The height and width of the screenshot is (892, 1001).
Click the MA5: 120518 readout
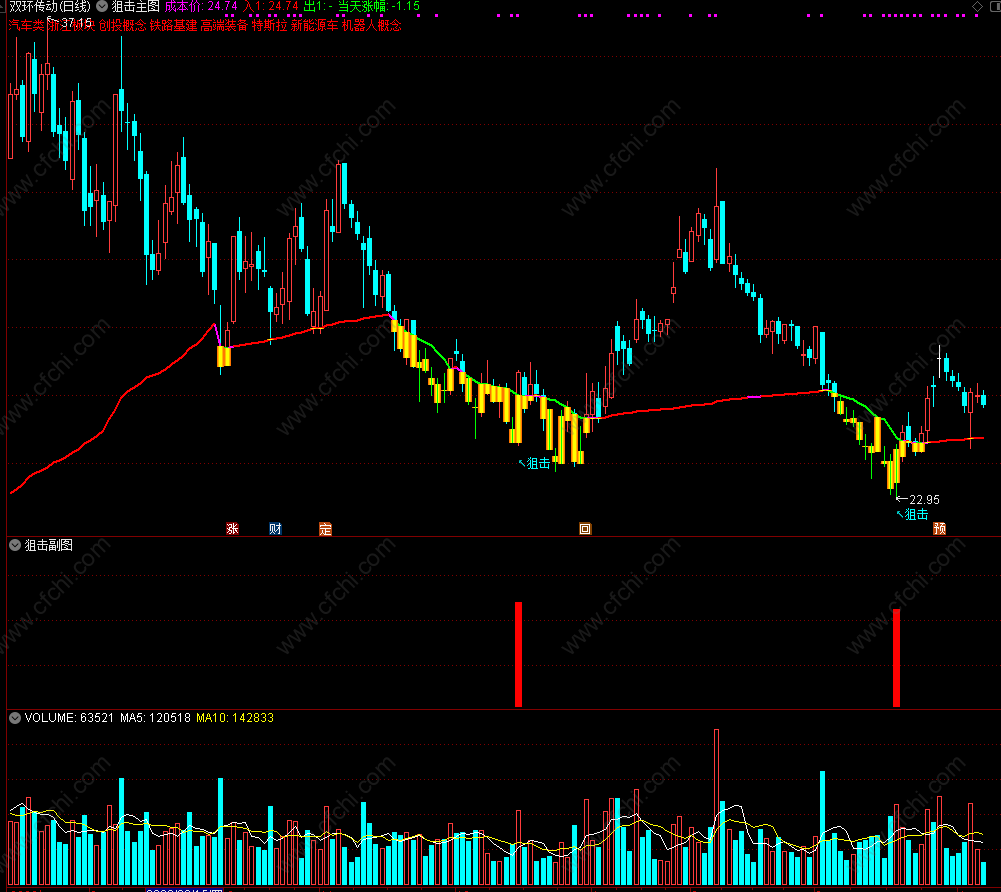[155, 718]
